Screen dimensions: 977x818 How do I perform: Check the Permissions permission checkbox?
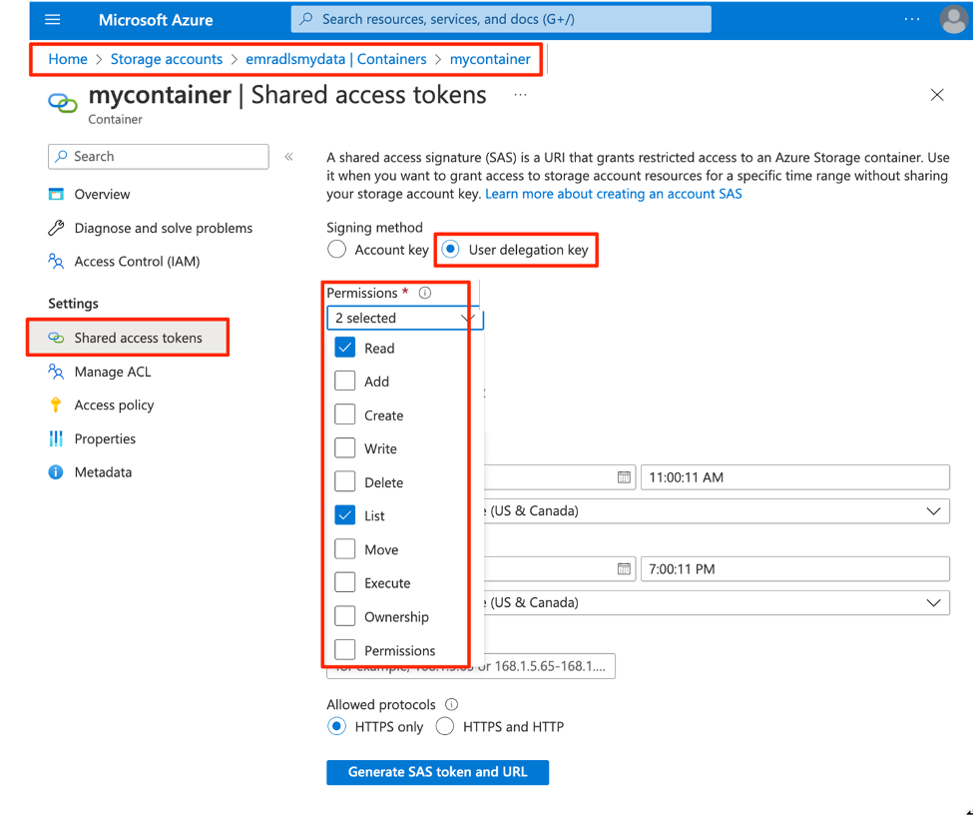tap(345, 650)
